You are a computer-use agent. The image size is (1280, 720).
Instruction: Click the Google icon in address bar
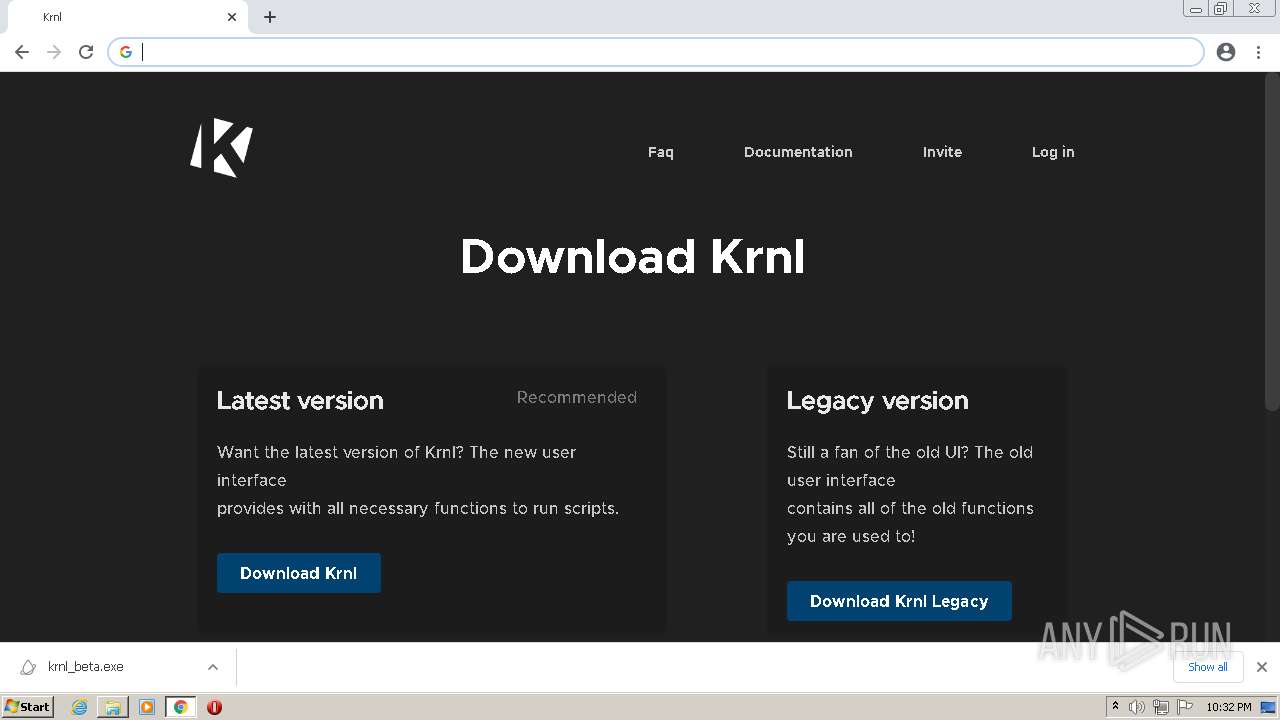coord(125,52)
